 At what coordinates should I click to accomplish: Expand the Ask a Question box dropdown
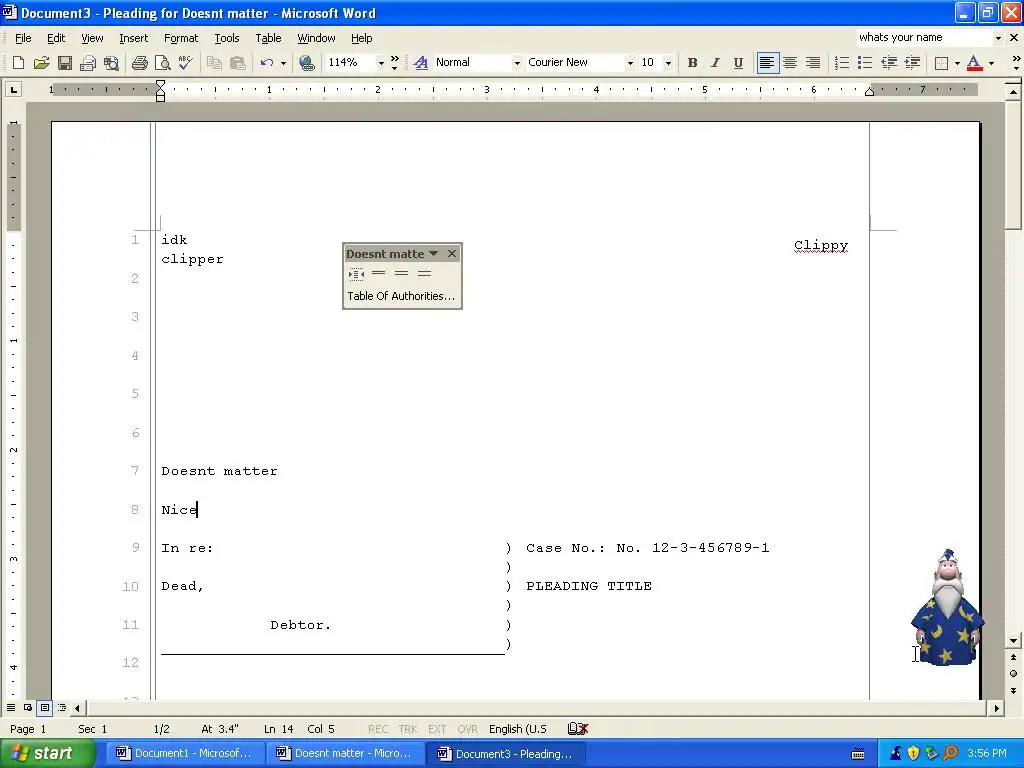tap(998, 38)
